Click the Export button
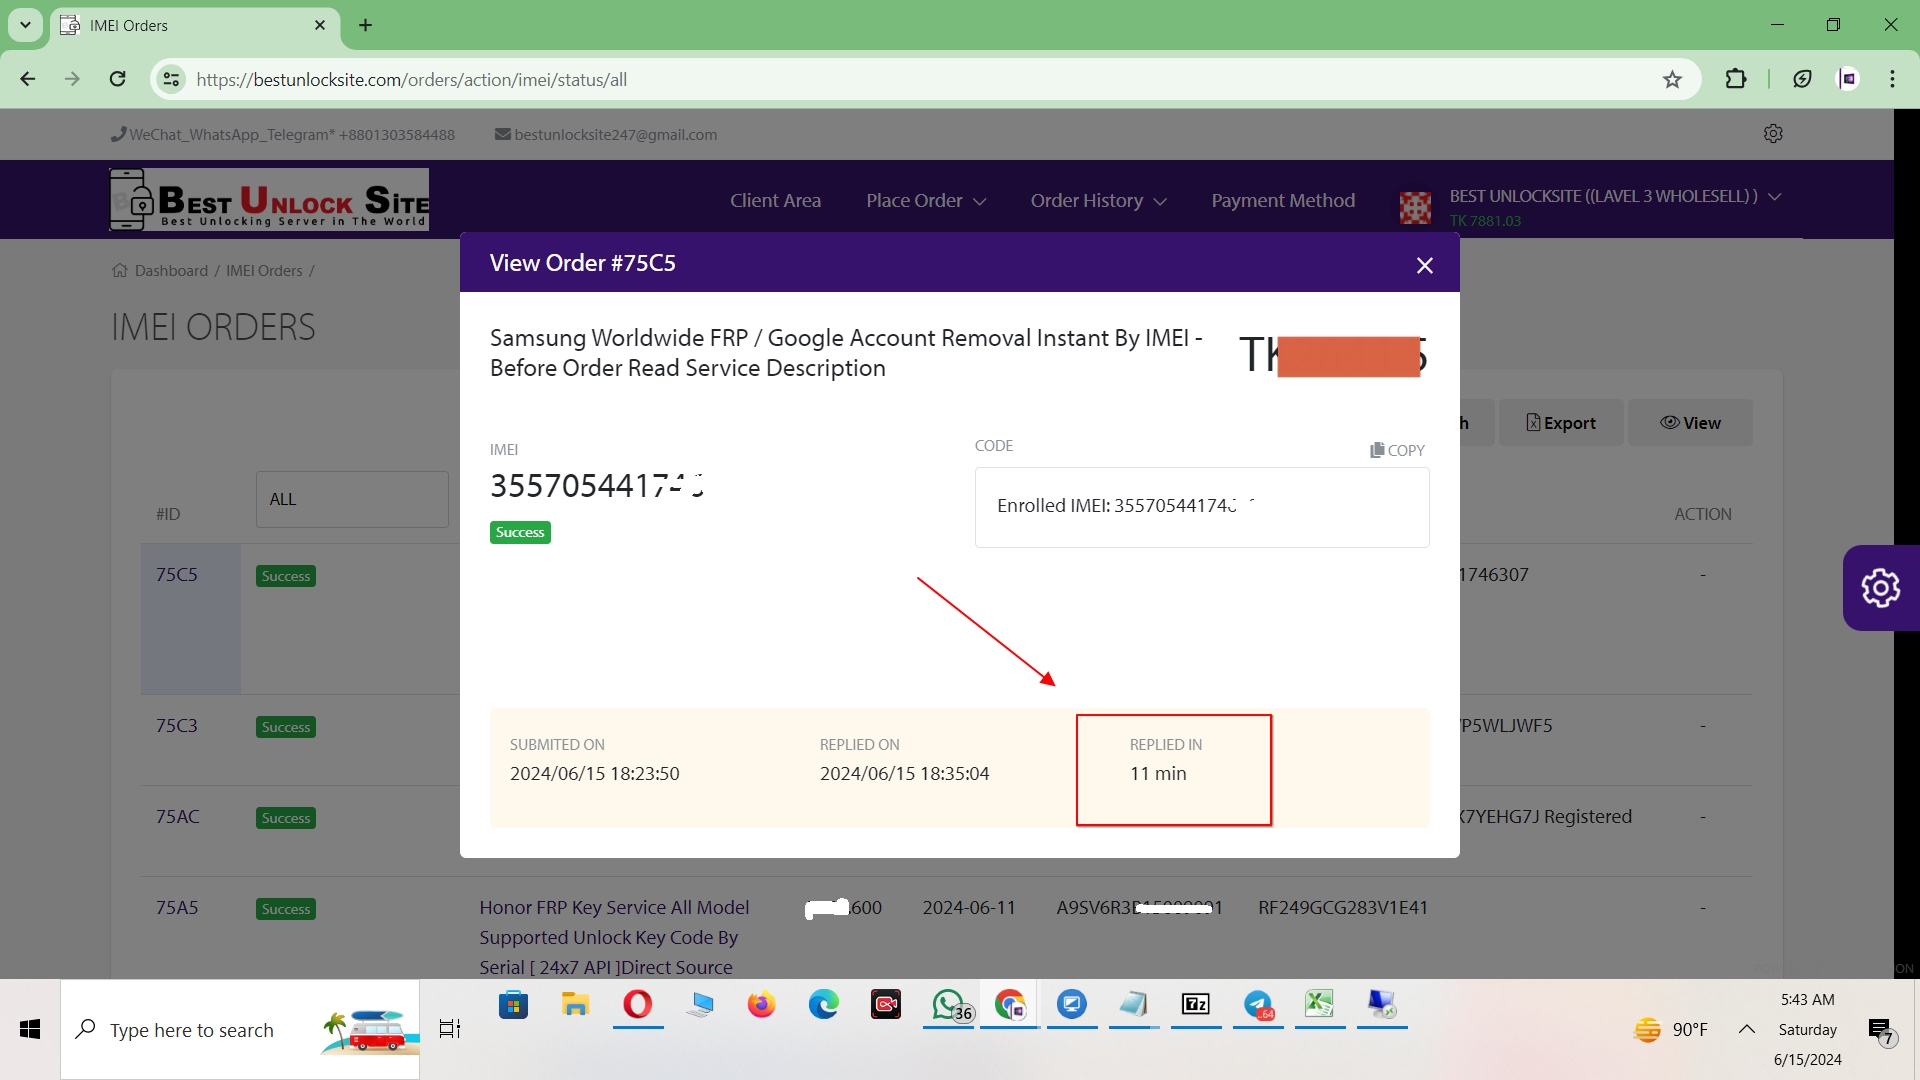Screen dimensions: 1920x1080 pos(1560,423)
